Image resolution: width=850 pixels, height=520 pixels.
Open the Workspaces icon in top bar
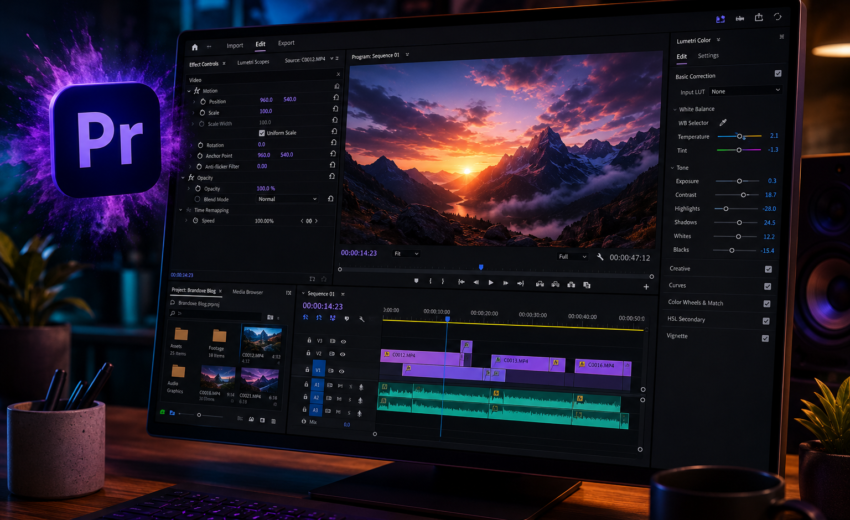[720, 19]
